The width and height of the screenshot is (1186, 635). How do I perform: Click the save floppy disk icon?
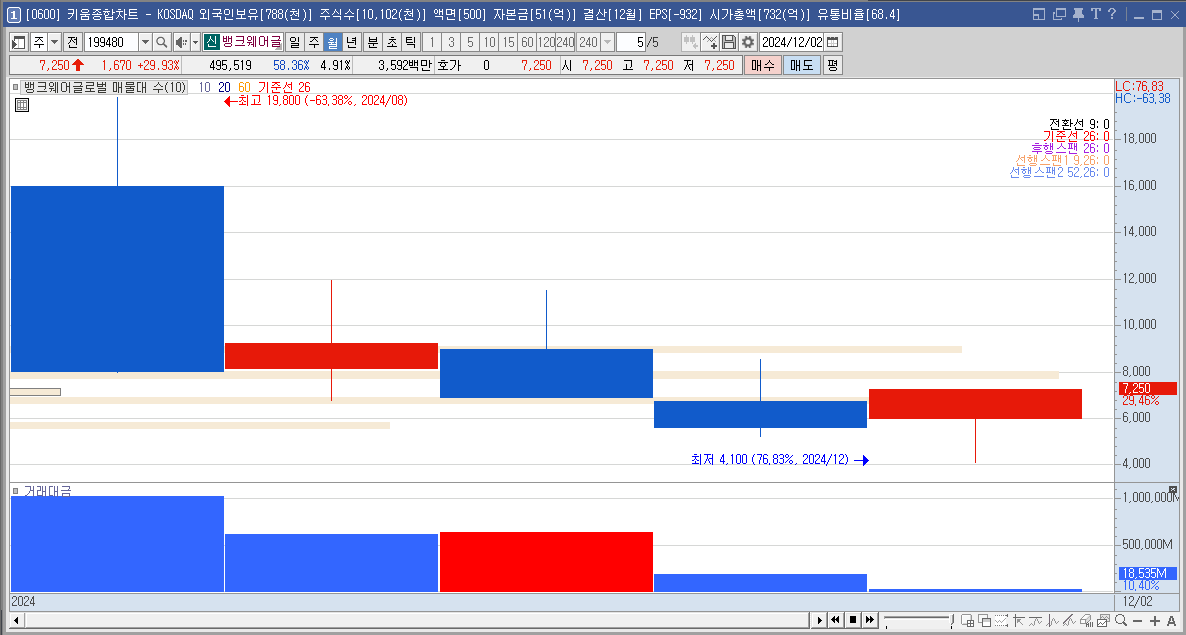click(729, 42)
